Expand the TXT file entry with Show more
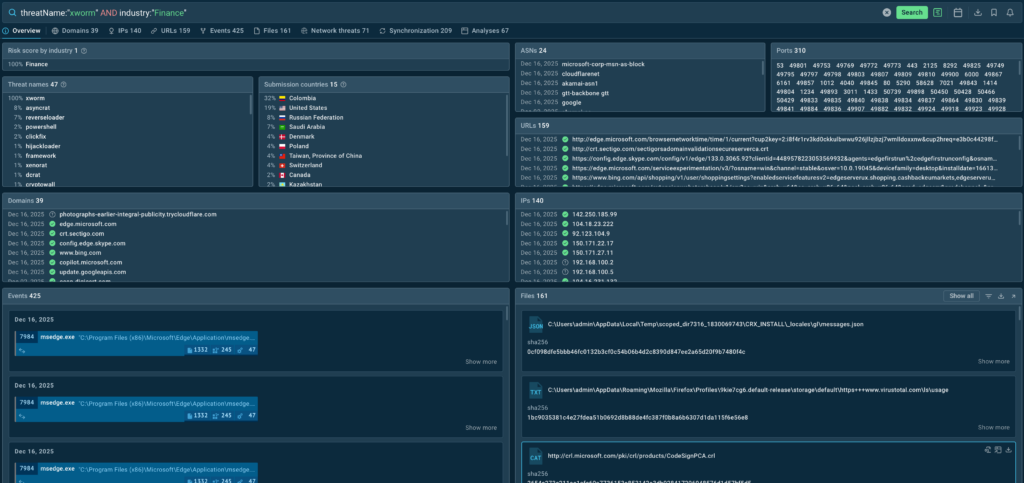 [x=993, y=427]
